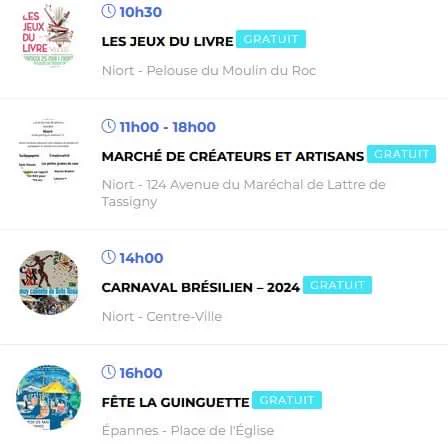The image size is (448, 448).
Task: Click GRATUIT badge on Les Jeux du Livre
Action: pyautogui.click(x=271, y=39)
